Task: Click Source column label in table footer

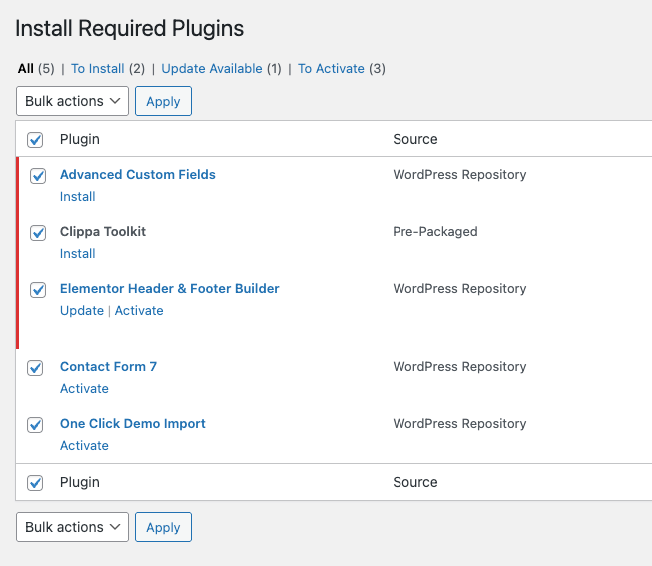Action: pyautogui.click(x=415, y=482)
